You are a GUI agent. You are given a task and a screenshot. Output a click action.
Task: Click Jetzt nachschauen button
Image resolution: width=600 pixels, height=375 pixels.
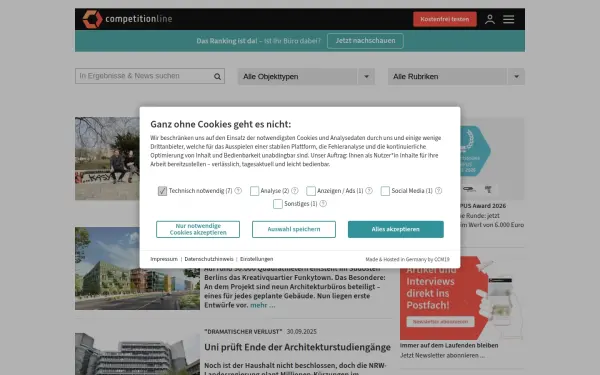pos(365,41)
